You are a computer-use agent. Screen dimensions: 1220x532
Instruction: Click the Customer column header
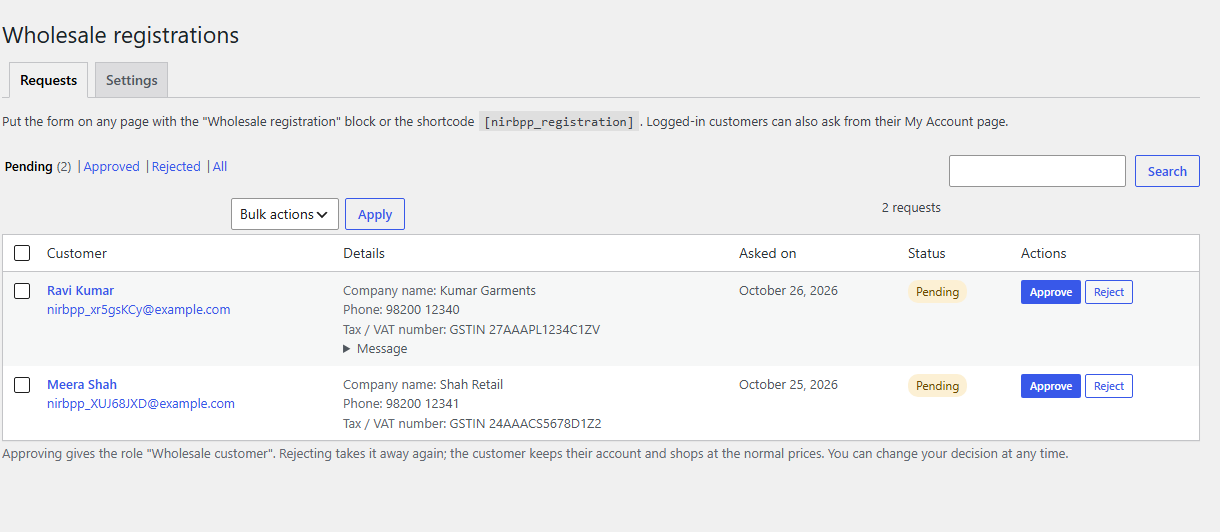coord(77,253)
